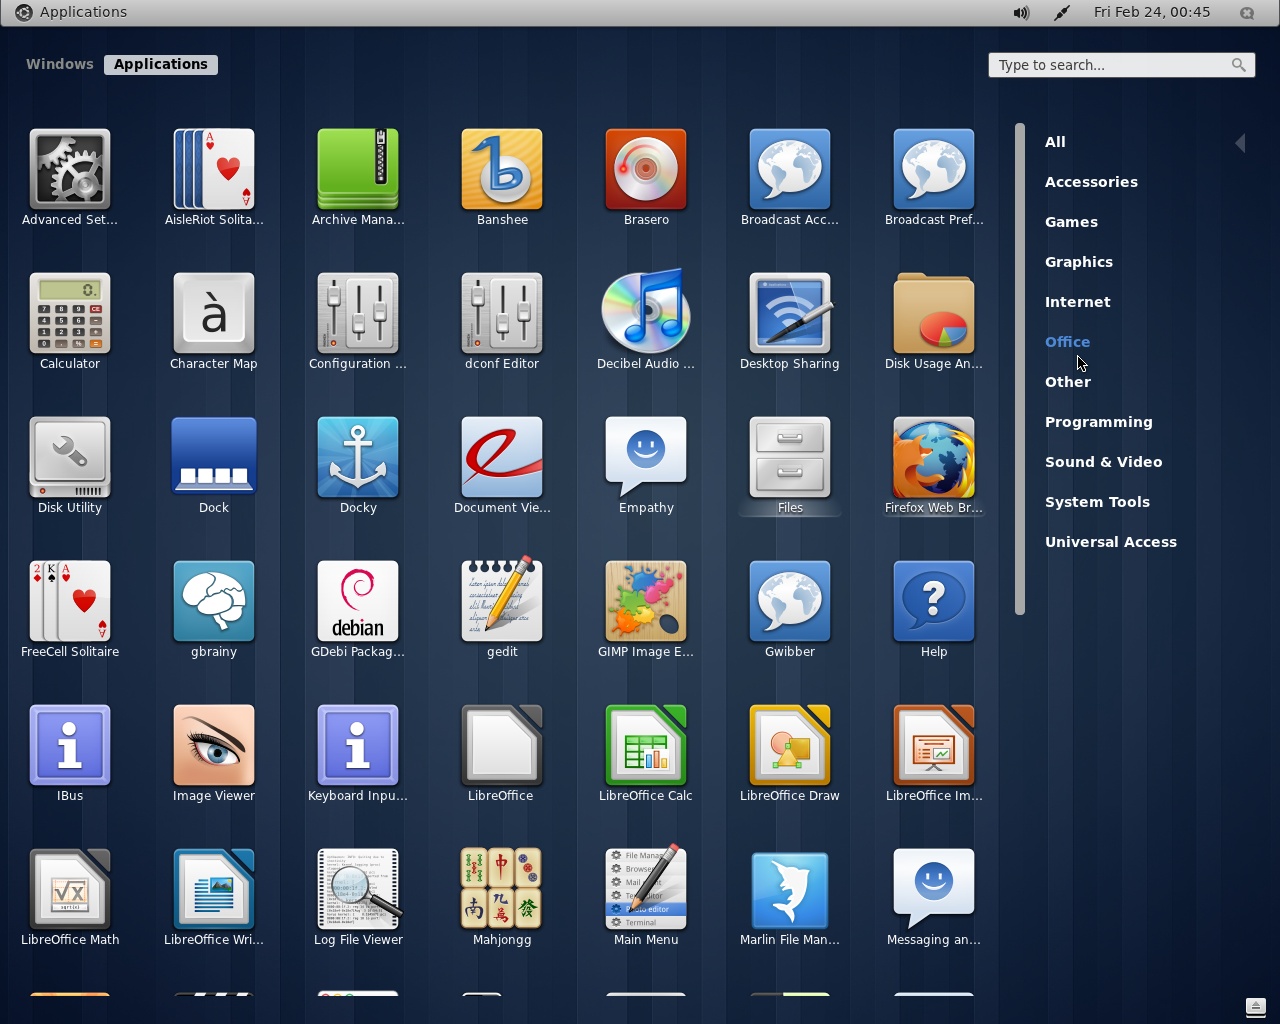Open LibreOffice Math
This screenshot has width=1280, height=1024.
tap(70, 898)
